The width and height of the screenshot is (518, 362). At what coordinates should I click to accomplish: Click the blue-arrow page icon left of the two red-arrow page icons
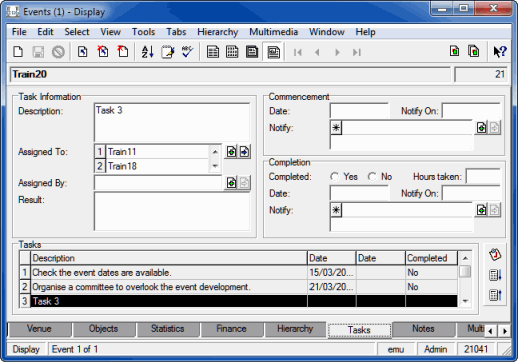coord(83,52)
